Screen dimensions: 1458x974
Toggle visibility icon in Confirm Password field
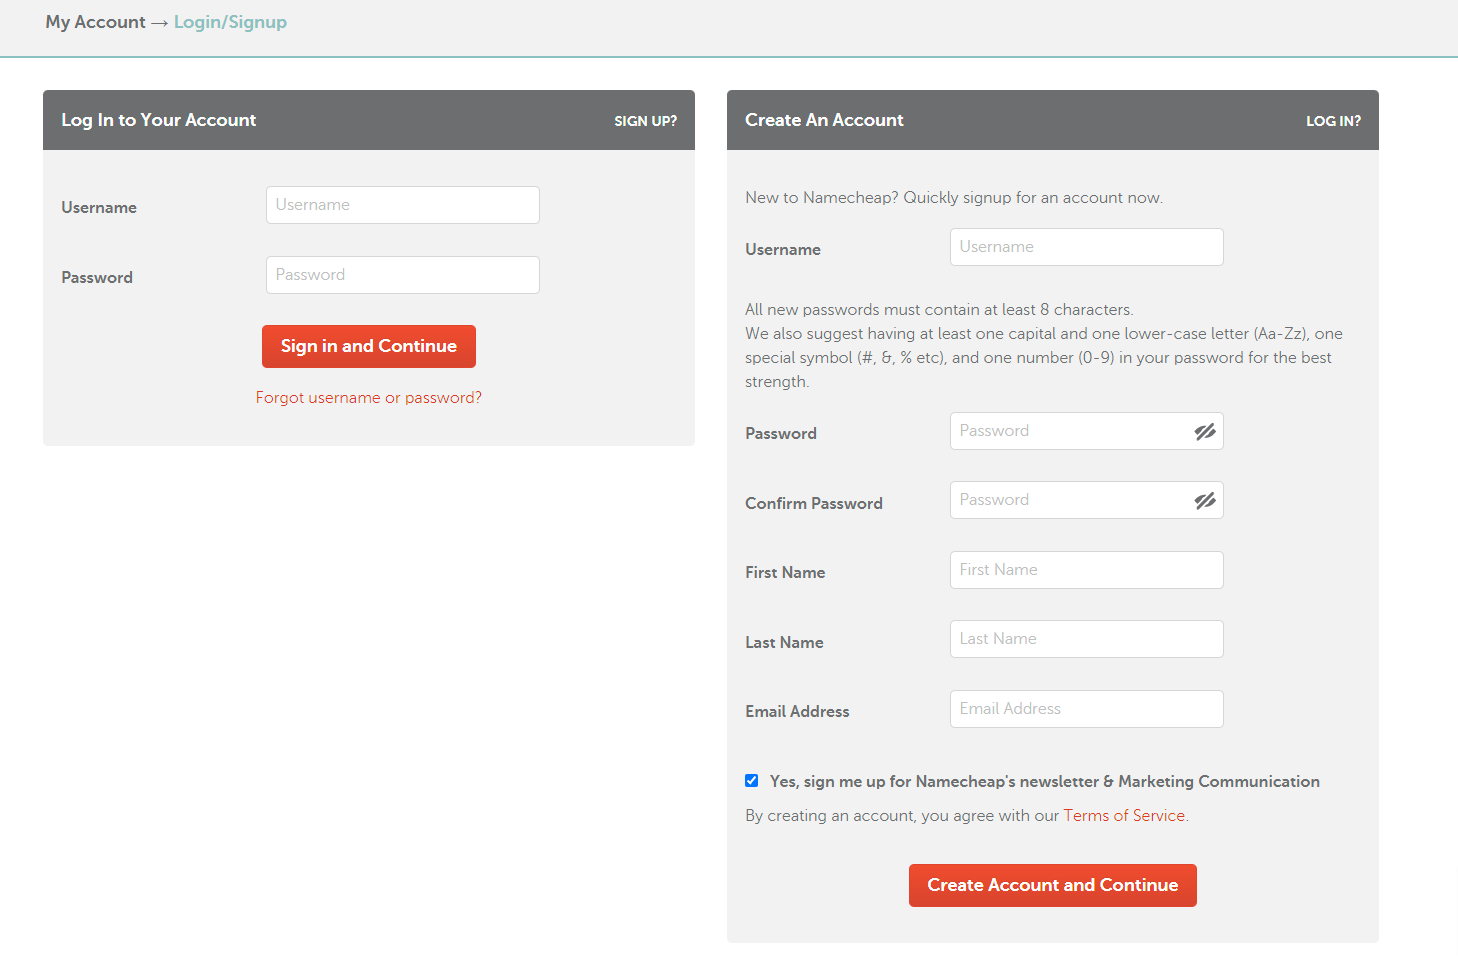tap(1205, 500)
